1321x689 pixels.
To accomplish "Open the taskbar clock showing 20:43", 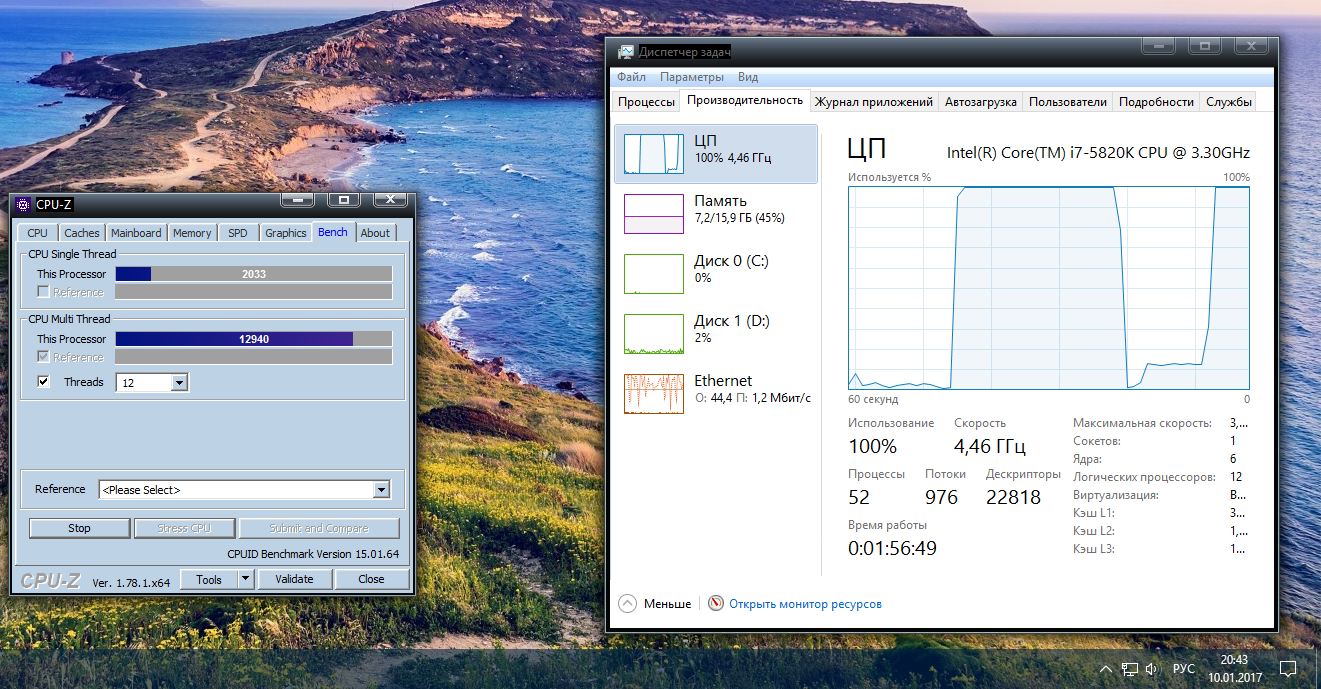I will (1234, 660).
